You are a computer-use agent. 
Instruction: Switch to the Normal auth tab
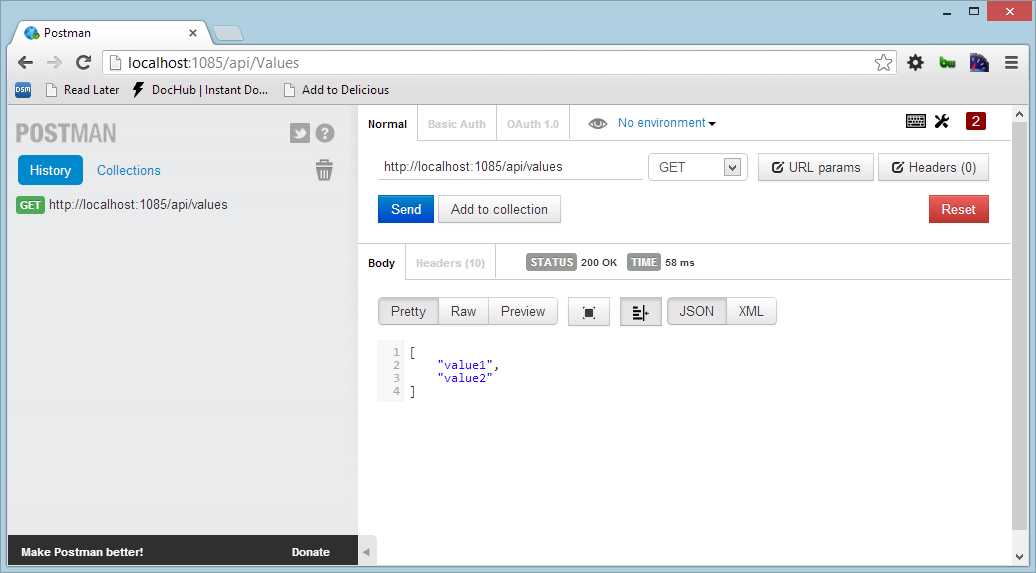tap(387, 124)
